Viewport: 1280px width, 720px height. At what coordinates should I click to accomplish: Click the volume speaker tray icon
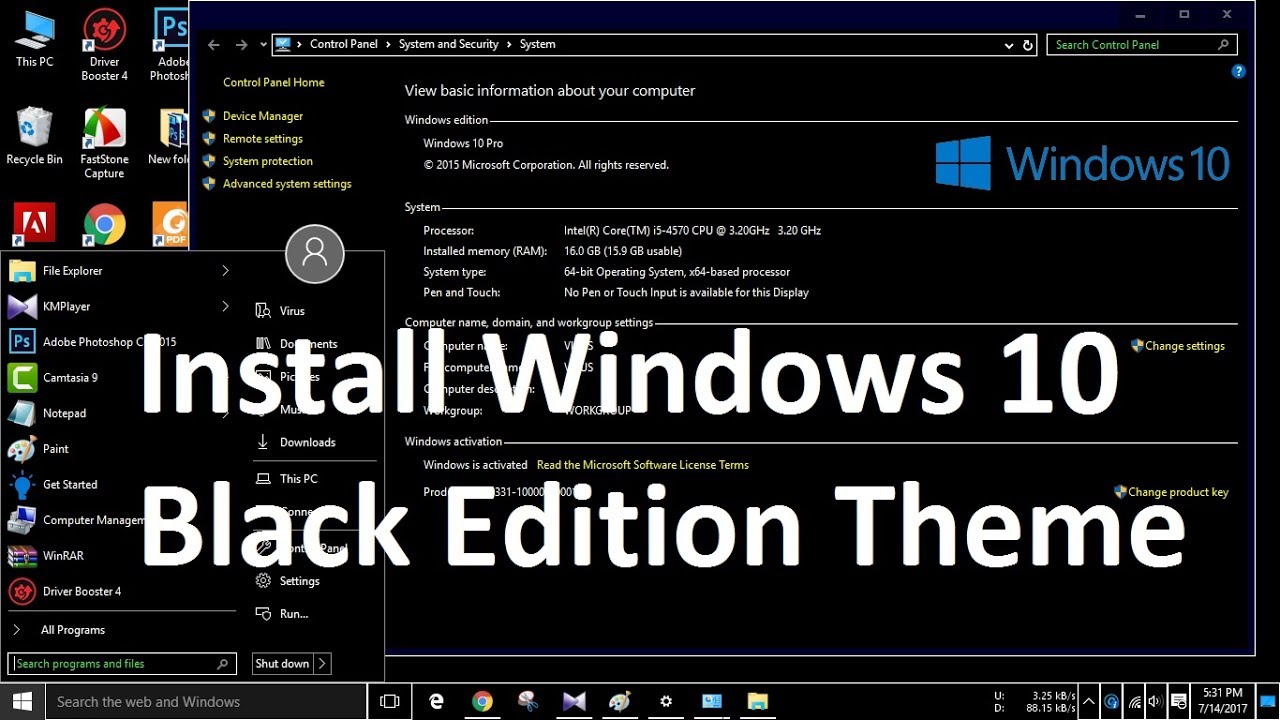1156,702
